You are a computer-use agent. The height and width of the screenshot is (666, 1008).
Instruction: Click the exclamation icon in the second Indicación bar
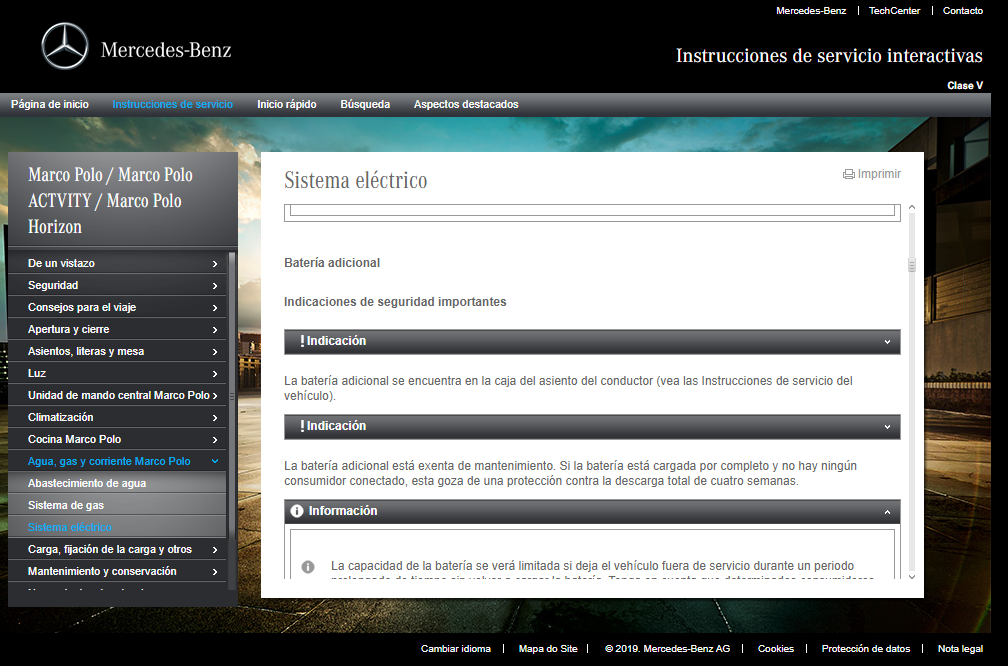coord(302,426)
